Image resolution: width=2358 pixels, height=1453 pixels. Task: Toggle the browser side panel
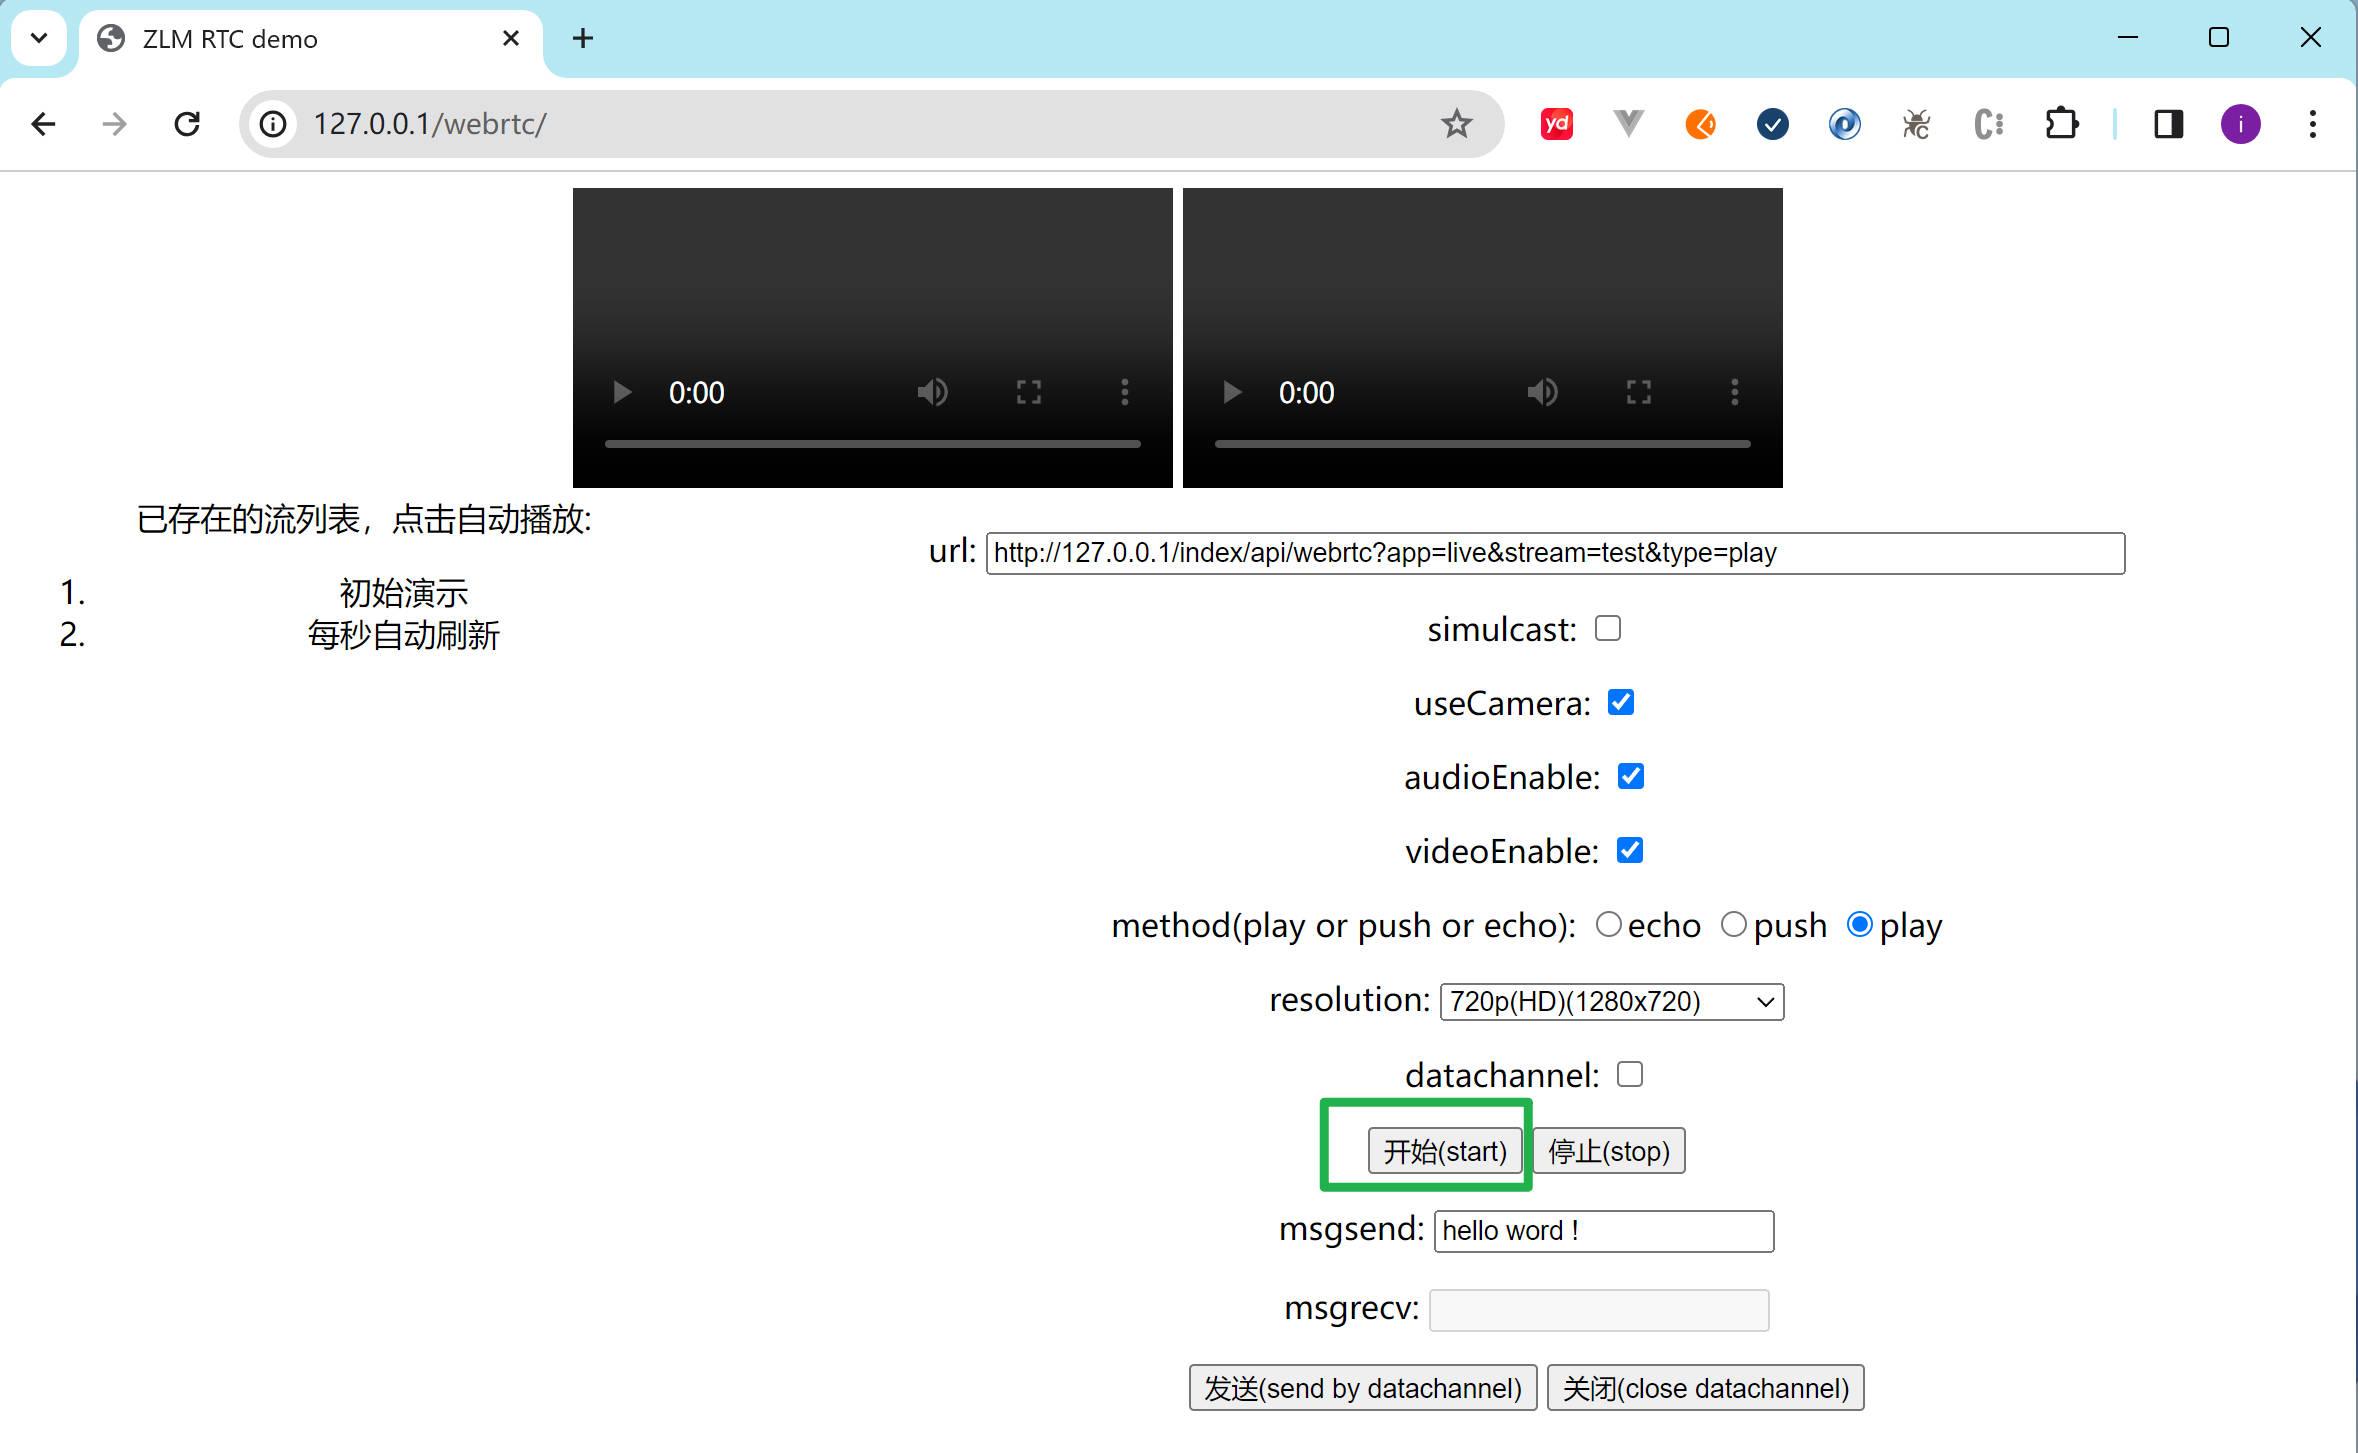(x=2168, y=124)
